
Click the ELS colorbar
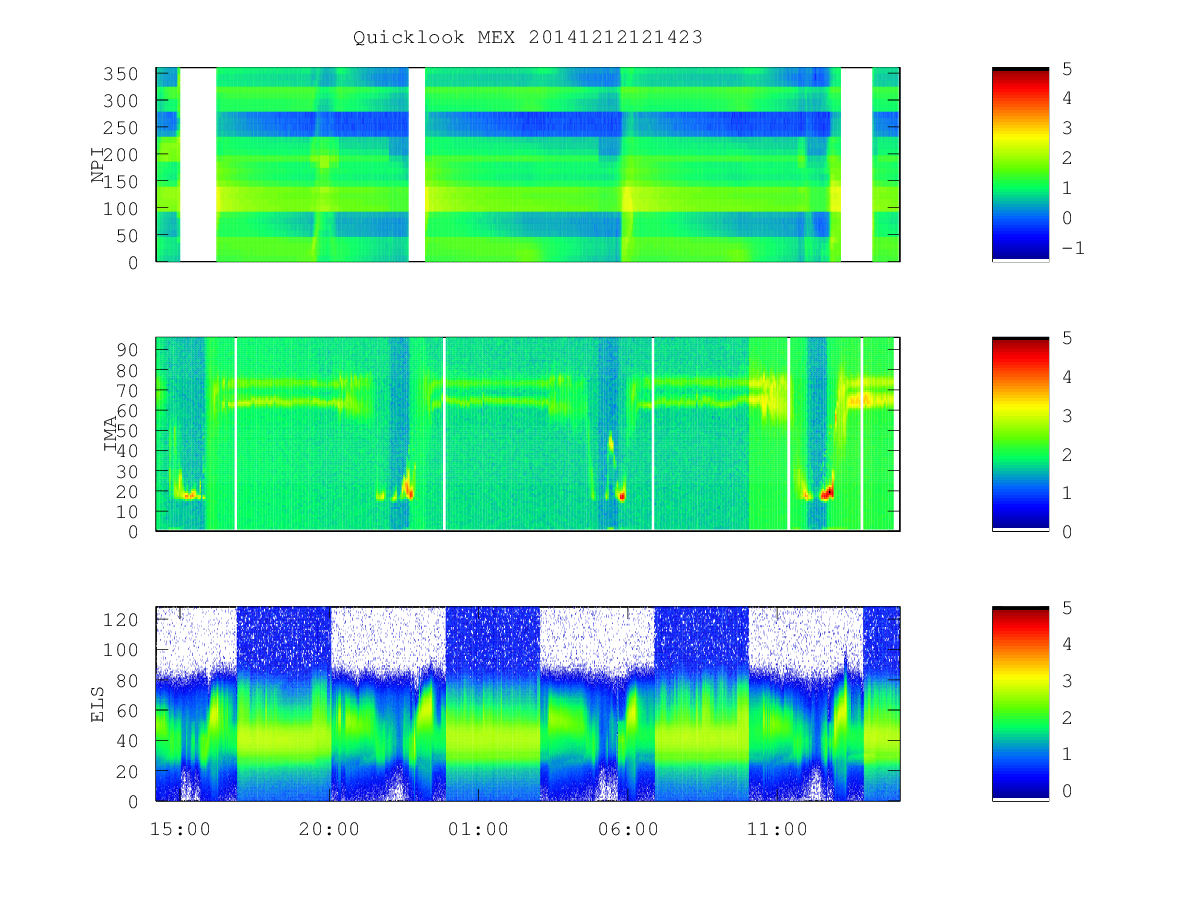pos(1020,703)
